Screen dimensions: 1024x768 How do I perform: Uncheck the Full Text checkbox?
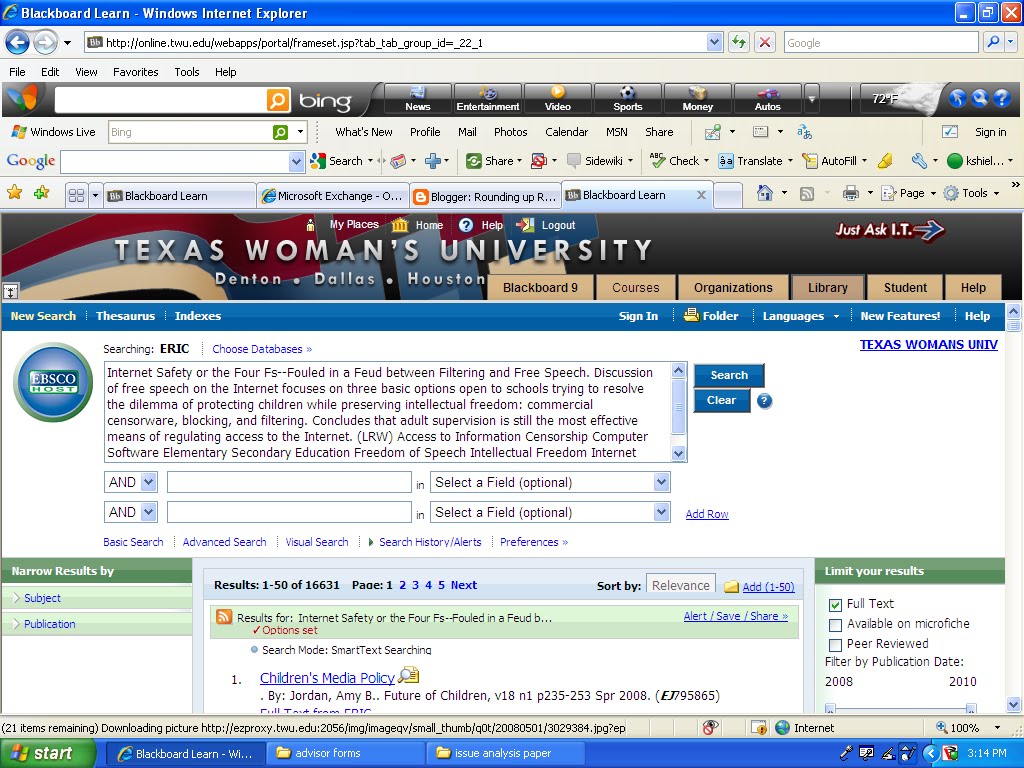point(835,605)
